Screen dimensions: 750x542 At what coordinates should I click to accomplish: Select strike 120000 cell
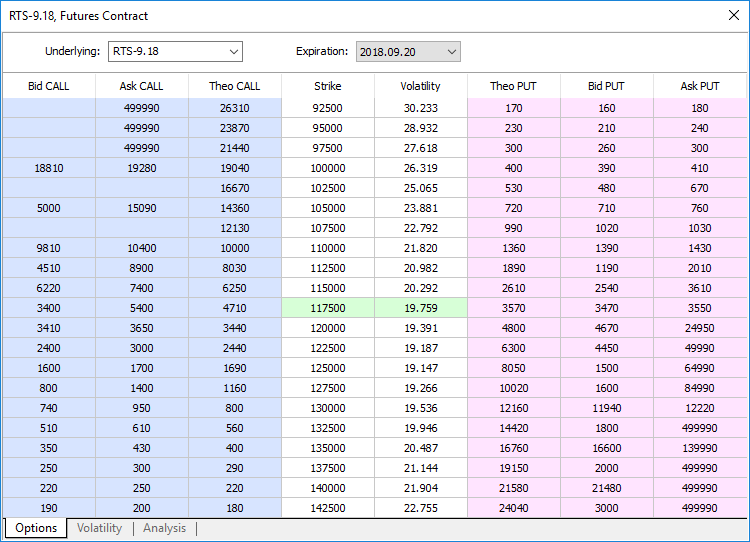tap(328, 328)
